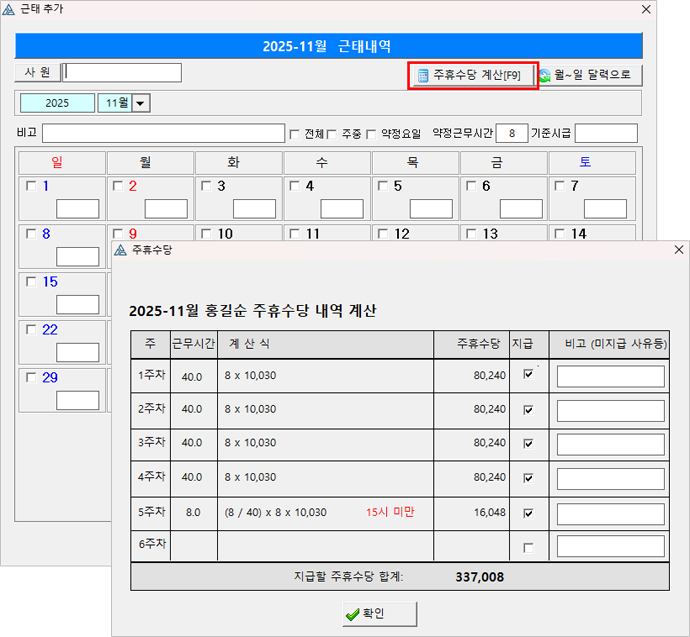Screen dimensions: 690x637
Task: Check the day 8 checkbox in calendar
Action: pos(31,234)
